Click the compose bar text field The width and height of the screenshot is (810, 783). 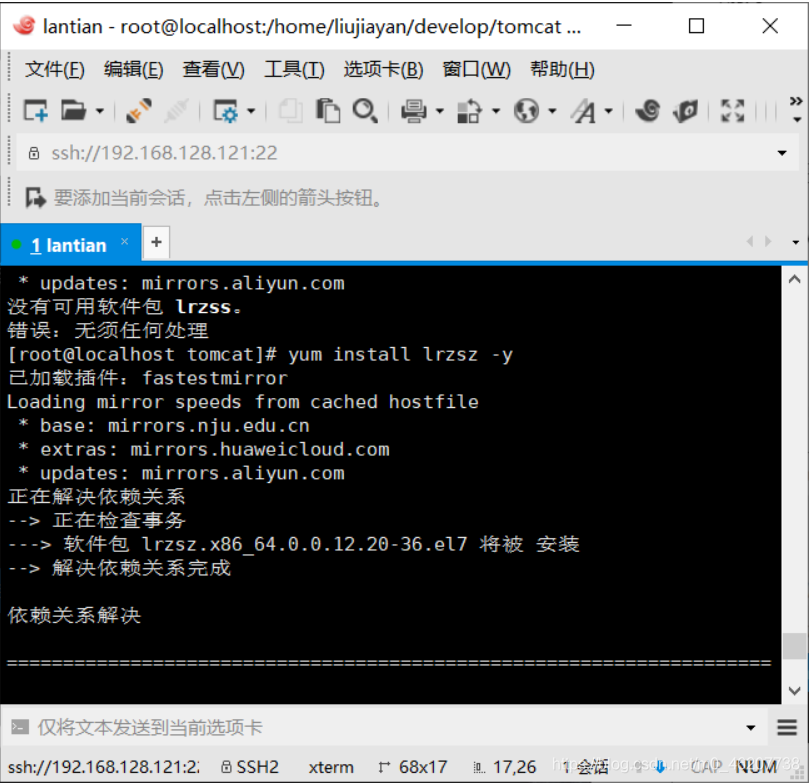(x=387, y=728)
